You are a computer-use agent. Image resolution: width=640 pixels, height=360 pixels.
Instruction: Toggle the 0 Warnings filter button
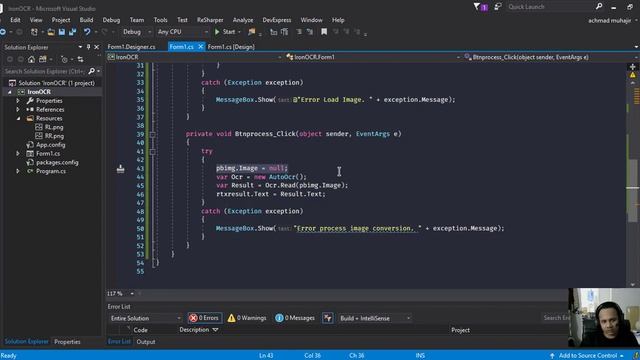click(x=247, y=318)
